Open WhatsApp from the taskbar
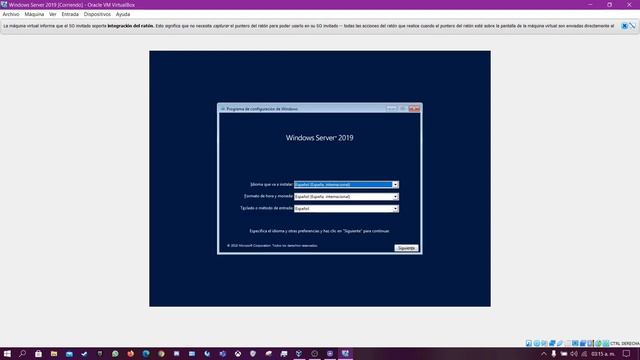The width and height of the screenshot is (640, 360). (x=115, y=353)
